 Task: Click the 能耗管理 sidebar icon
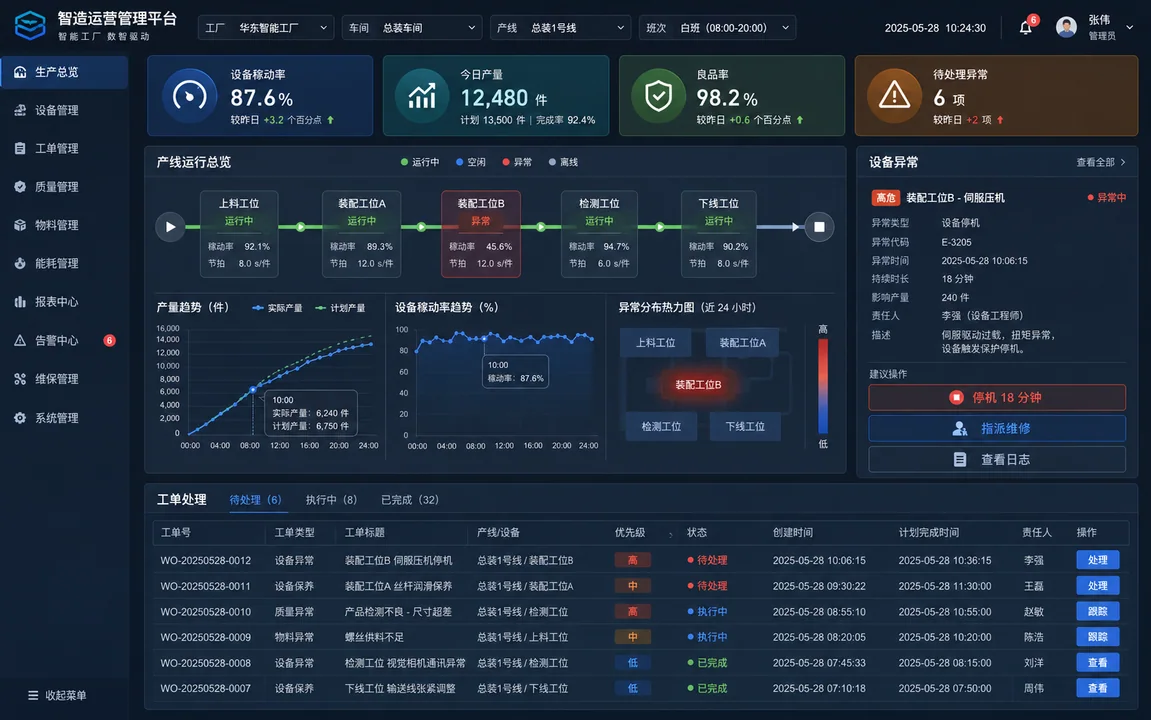(x=20, y=263)
